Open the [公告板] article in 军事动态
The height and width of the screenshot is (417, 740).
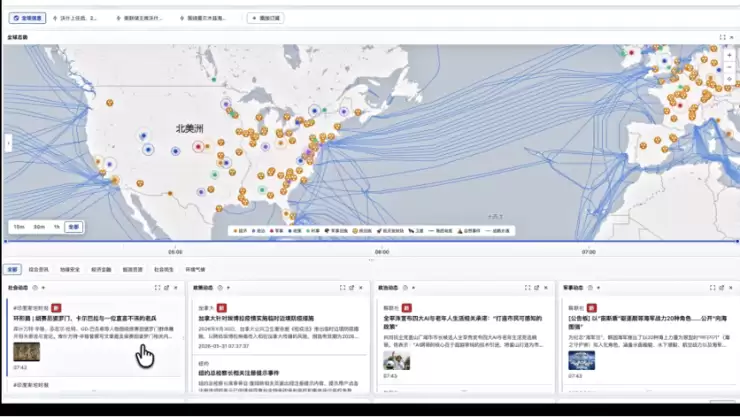(649, 322)
